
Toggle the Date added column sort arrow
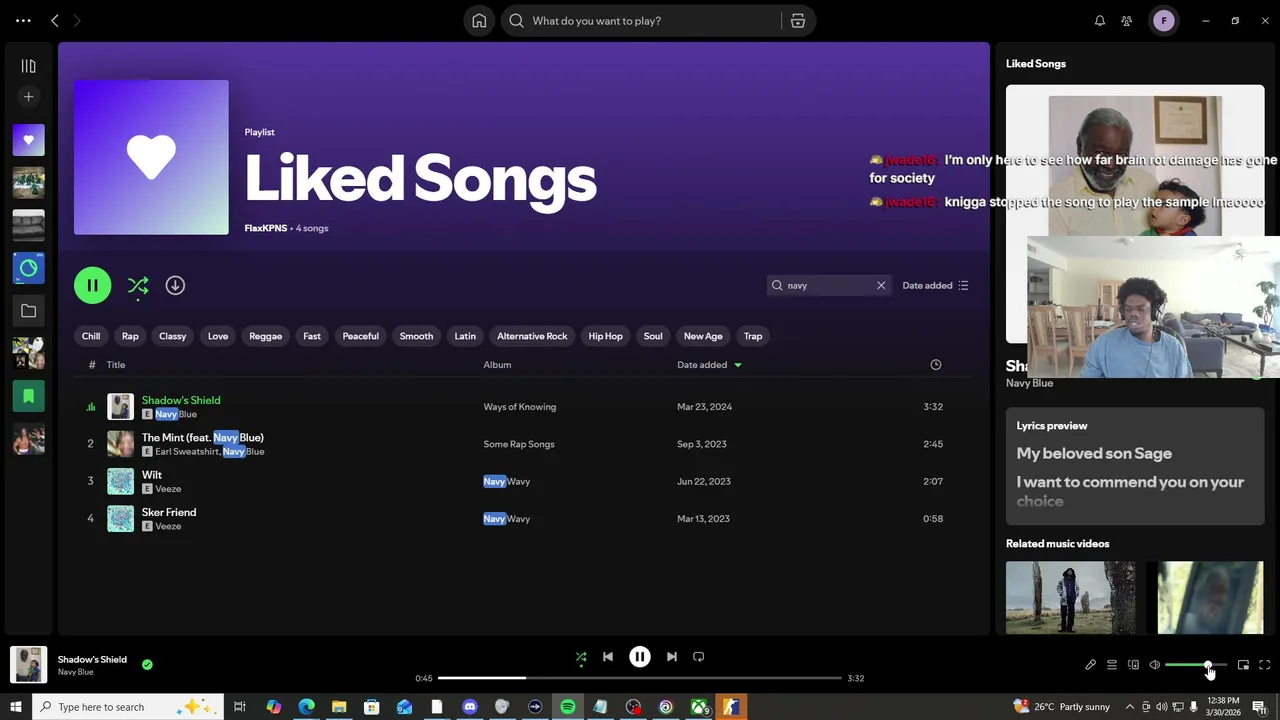pyautogui.click(x=738, y=365)
